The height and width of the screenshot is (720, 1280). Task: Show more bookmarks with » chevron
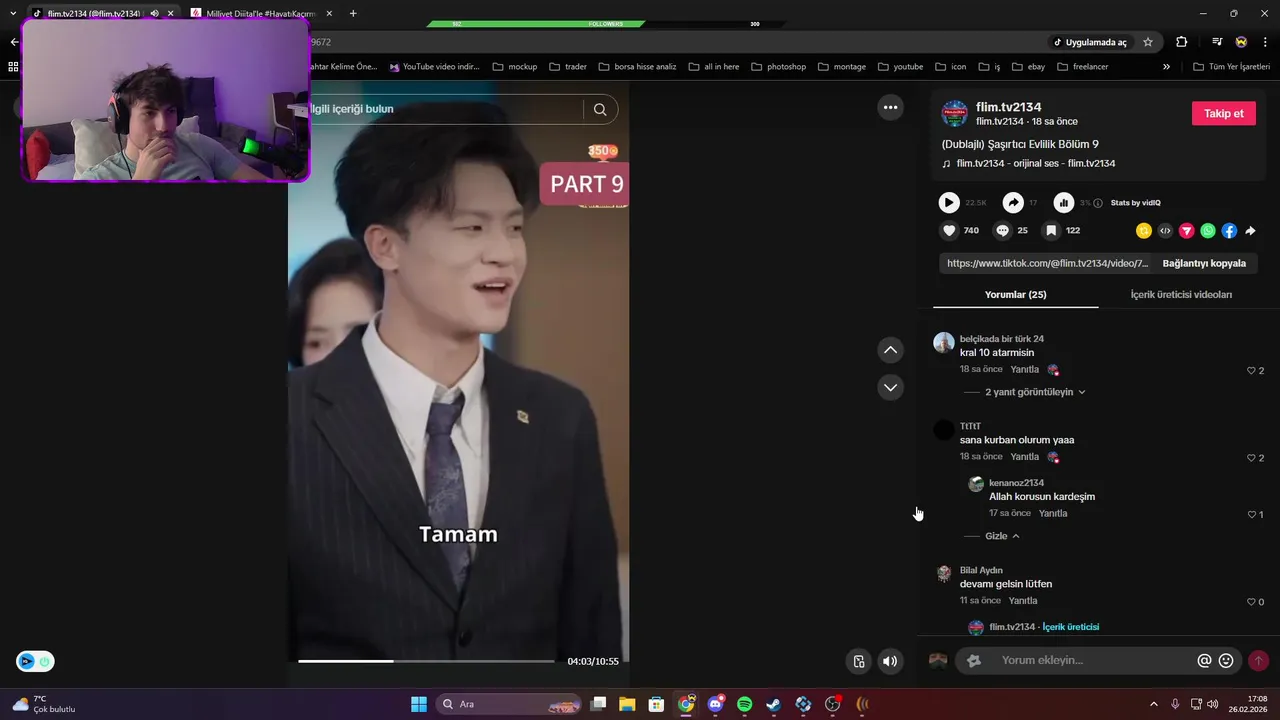coord(1166,67)
